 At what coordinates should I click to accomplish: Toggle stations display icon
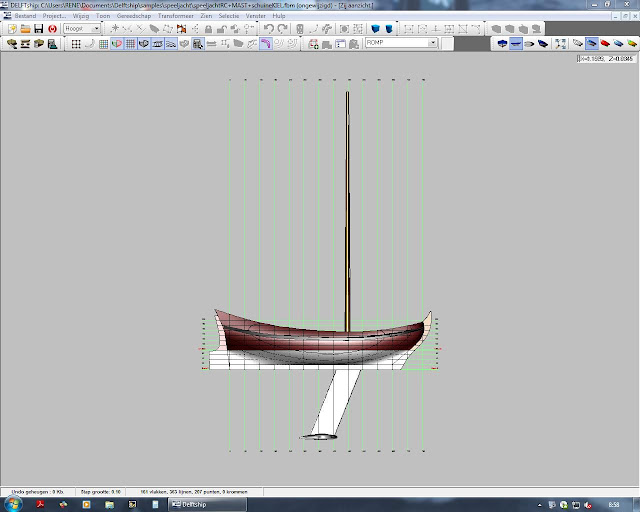[x=144, y=44]
